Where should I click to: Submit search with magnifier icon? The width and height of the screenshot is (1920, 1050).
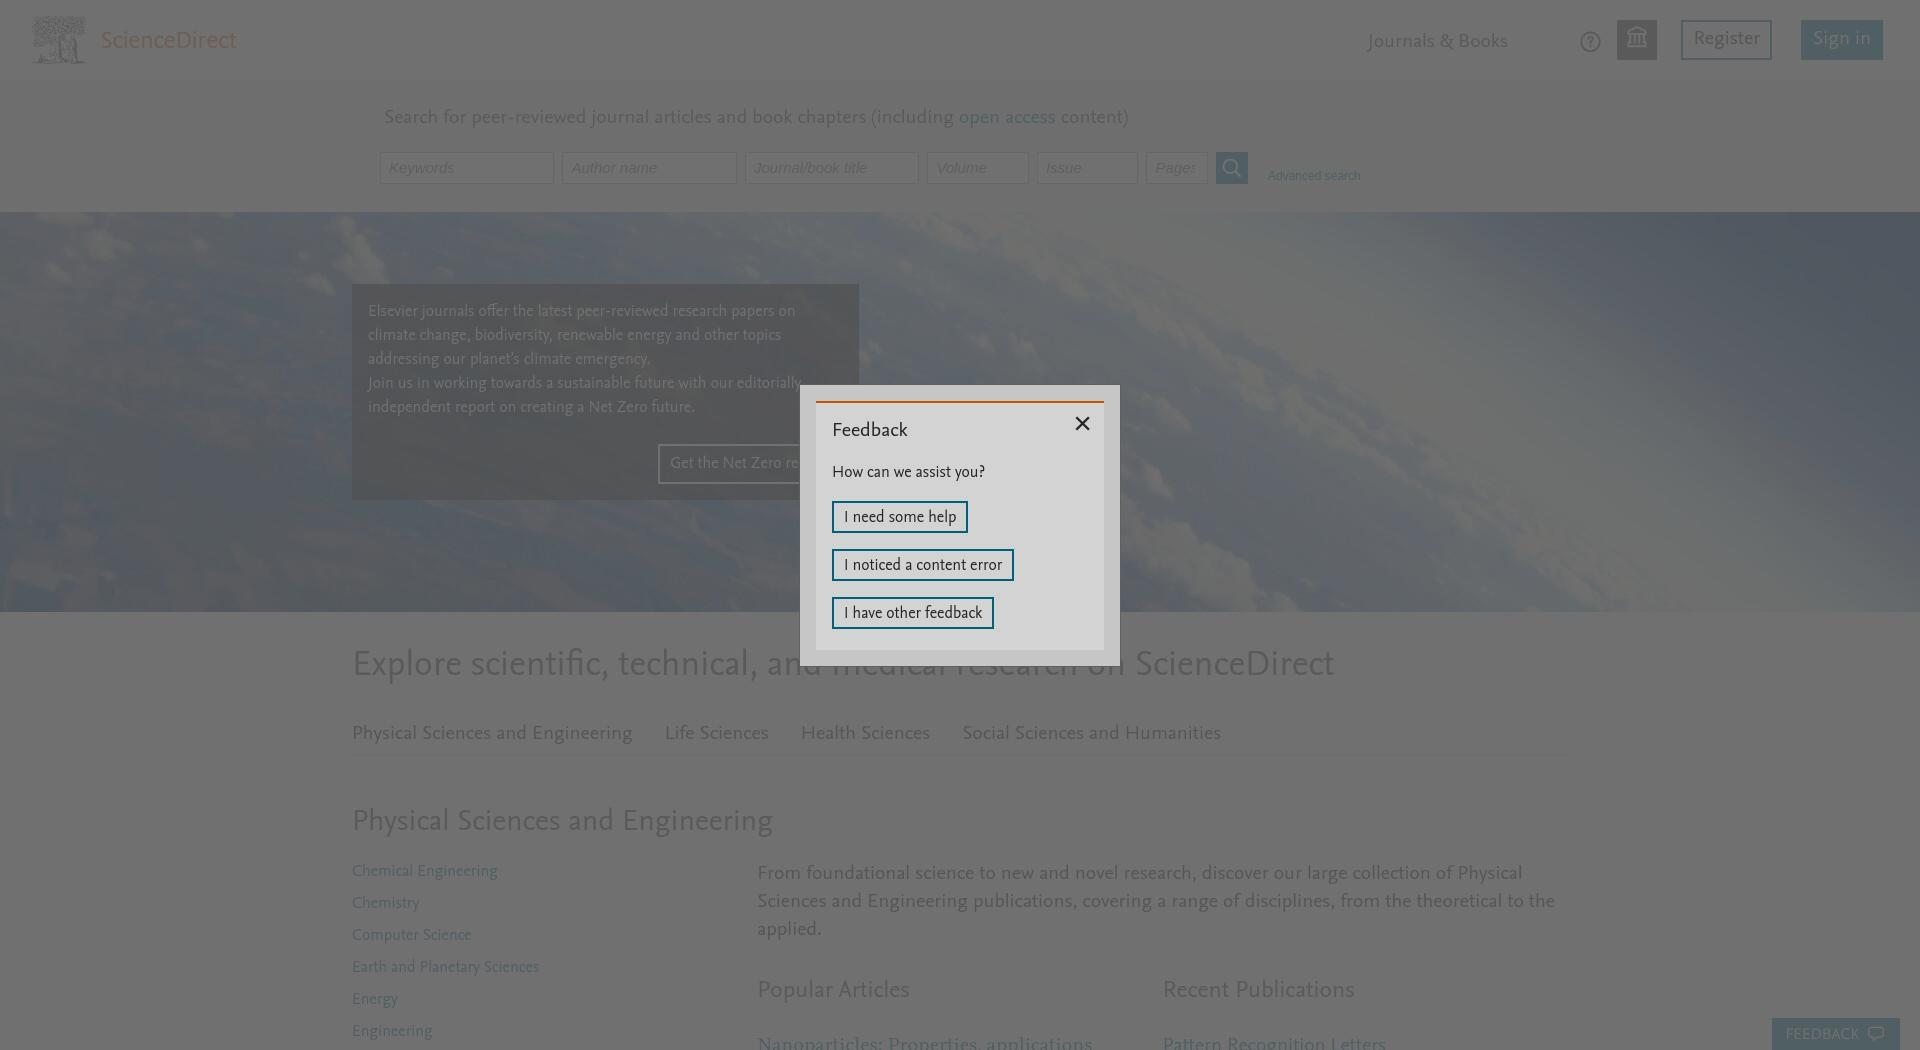pyautogui.click(x=1232, y=168)
